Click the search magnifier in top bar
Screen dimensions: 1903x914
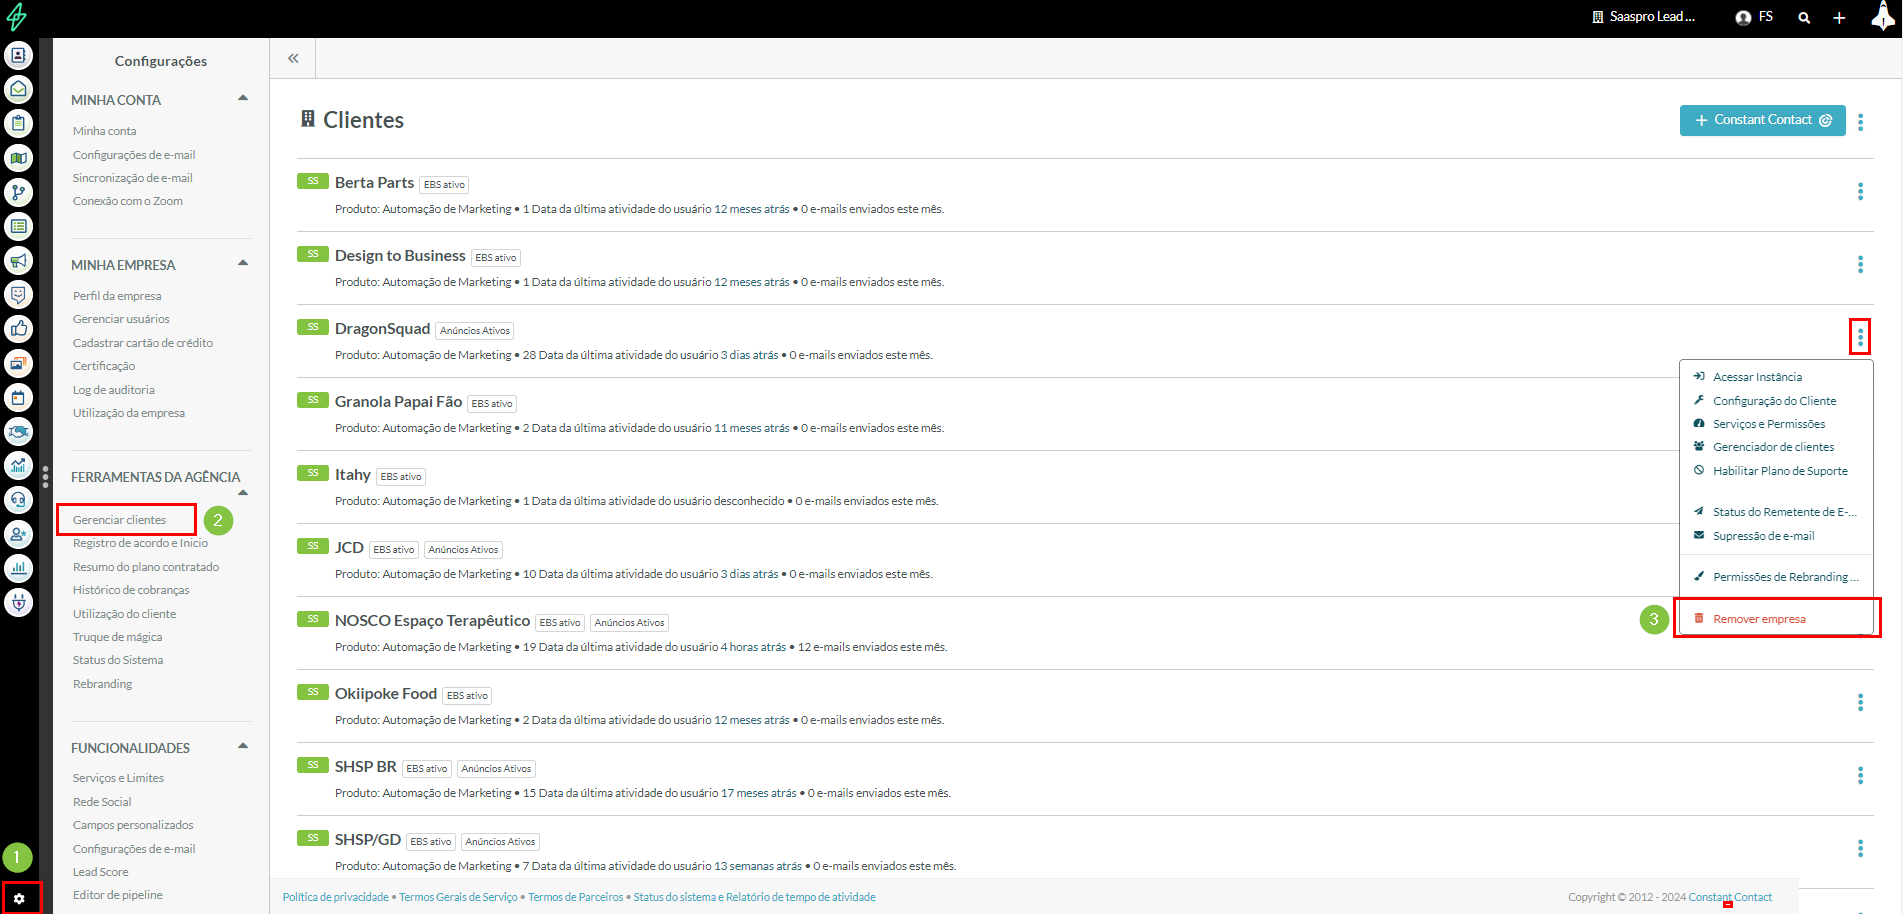[x=1804, y=18]
